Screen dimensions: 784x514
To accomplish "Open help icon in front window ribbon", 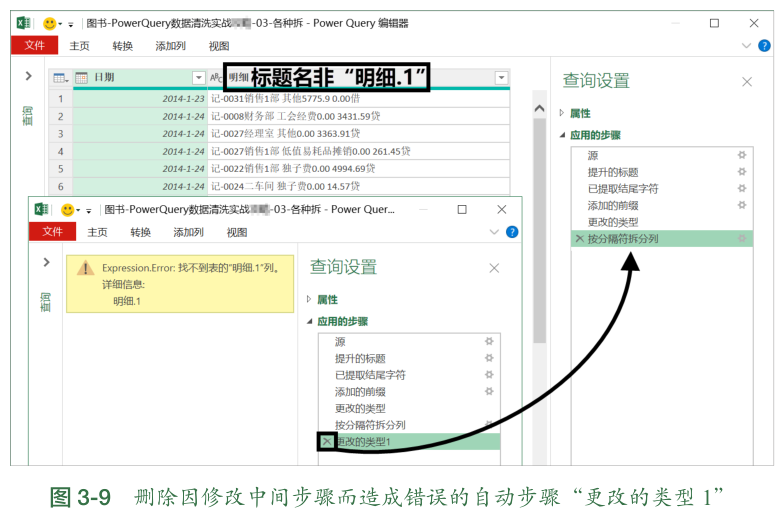I will pos(512,232).
